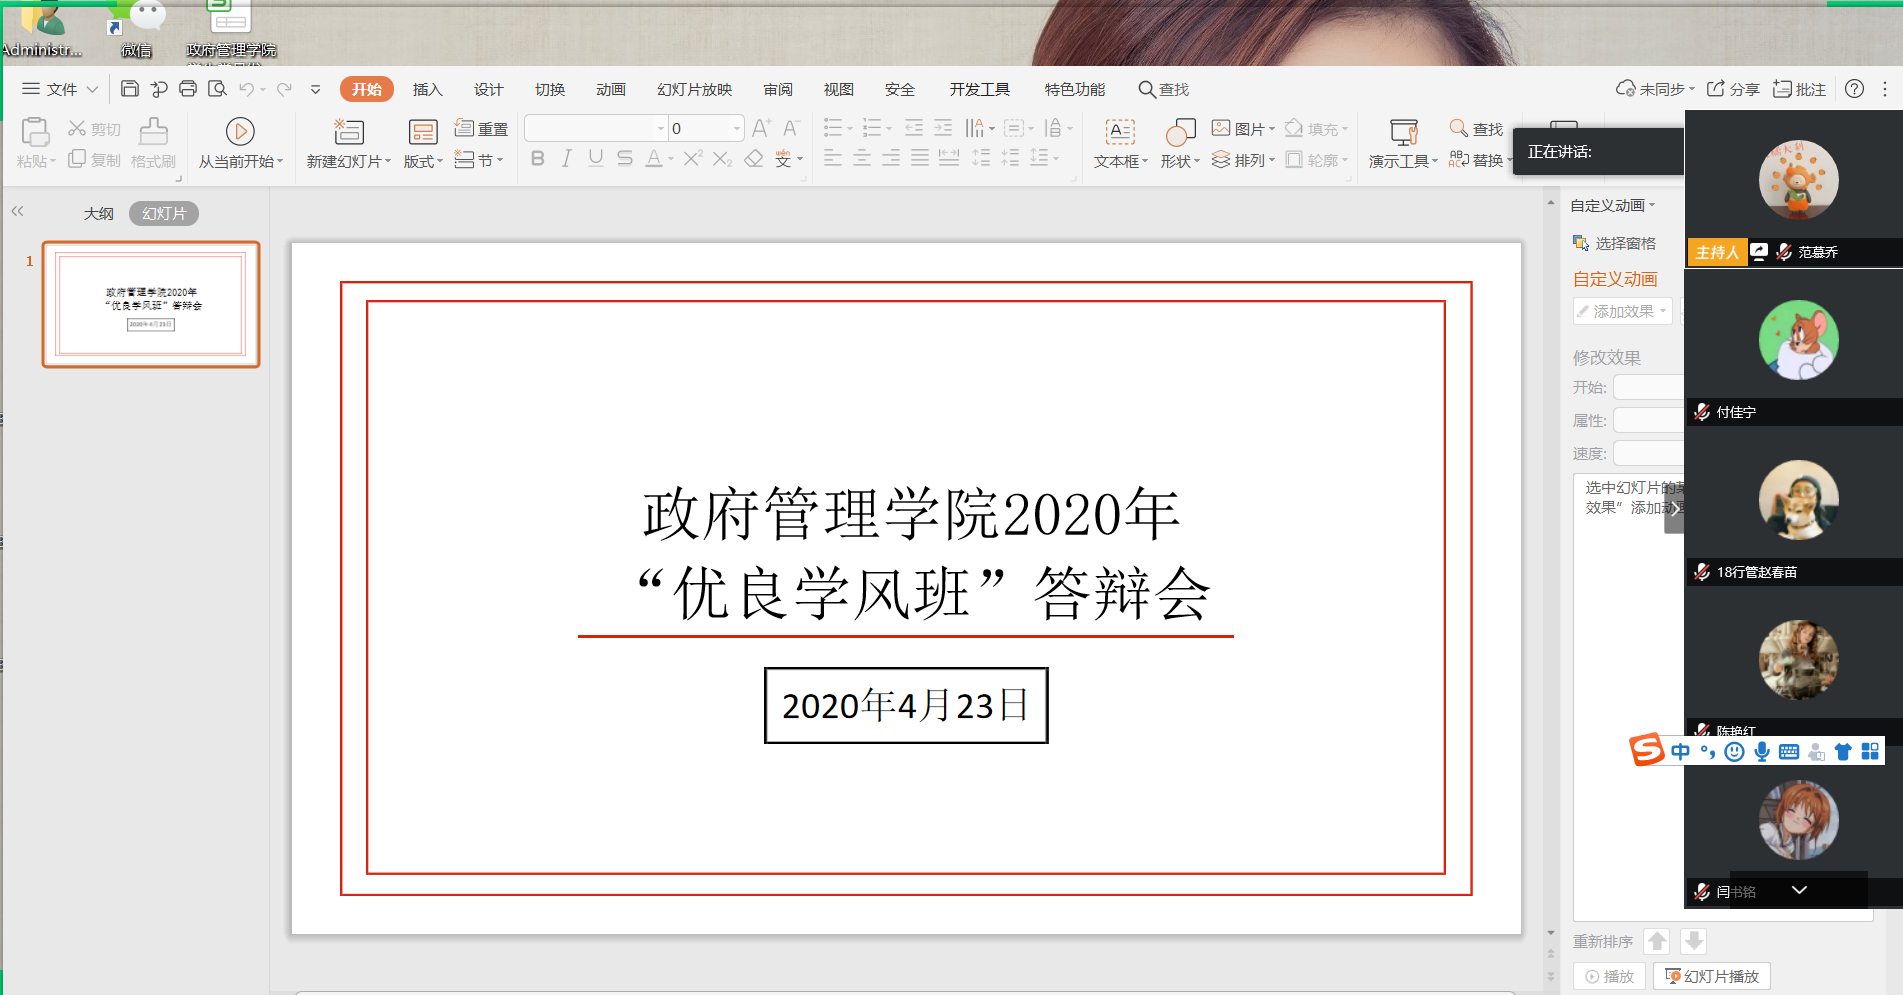The width and height of the screenshot is (1903, 995).
Task: Click the Undo arrow icon
Action: [x=246, y=89]
